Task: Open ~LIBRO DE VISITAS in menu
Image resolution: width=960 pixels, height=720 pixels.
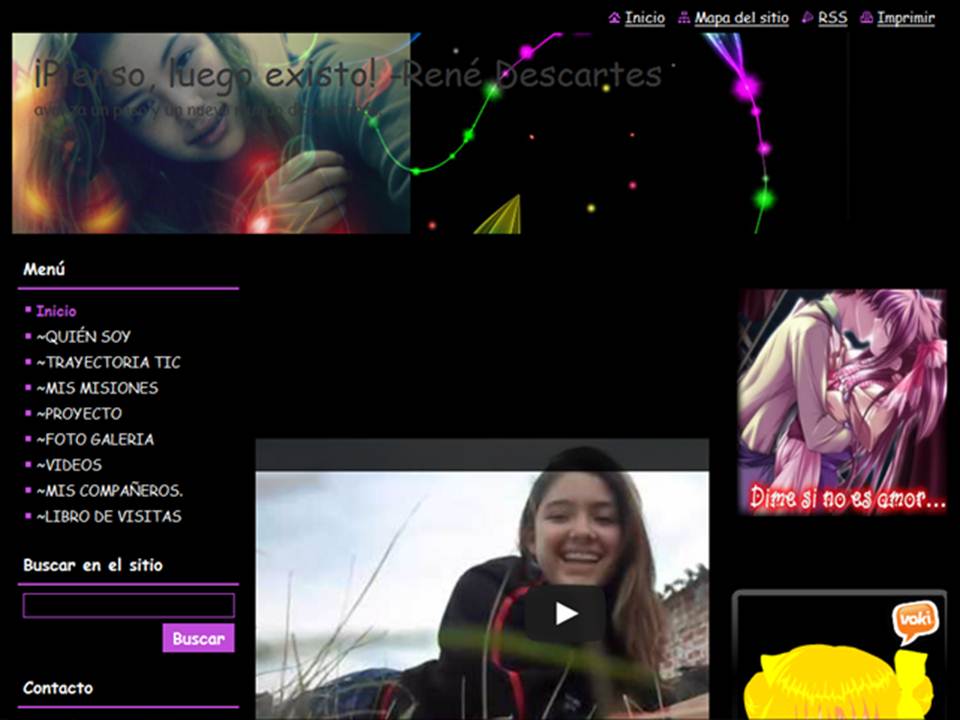Action: pyautogui.click(x=108, y=517)
